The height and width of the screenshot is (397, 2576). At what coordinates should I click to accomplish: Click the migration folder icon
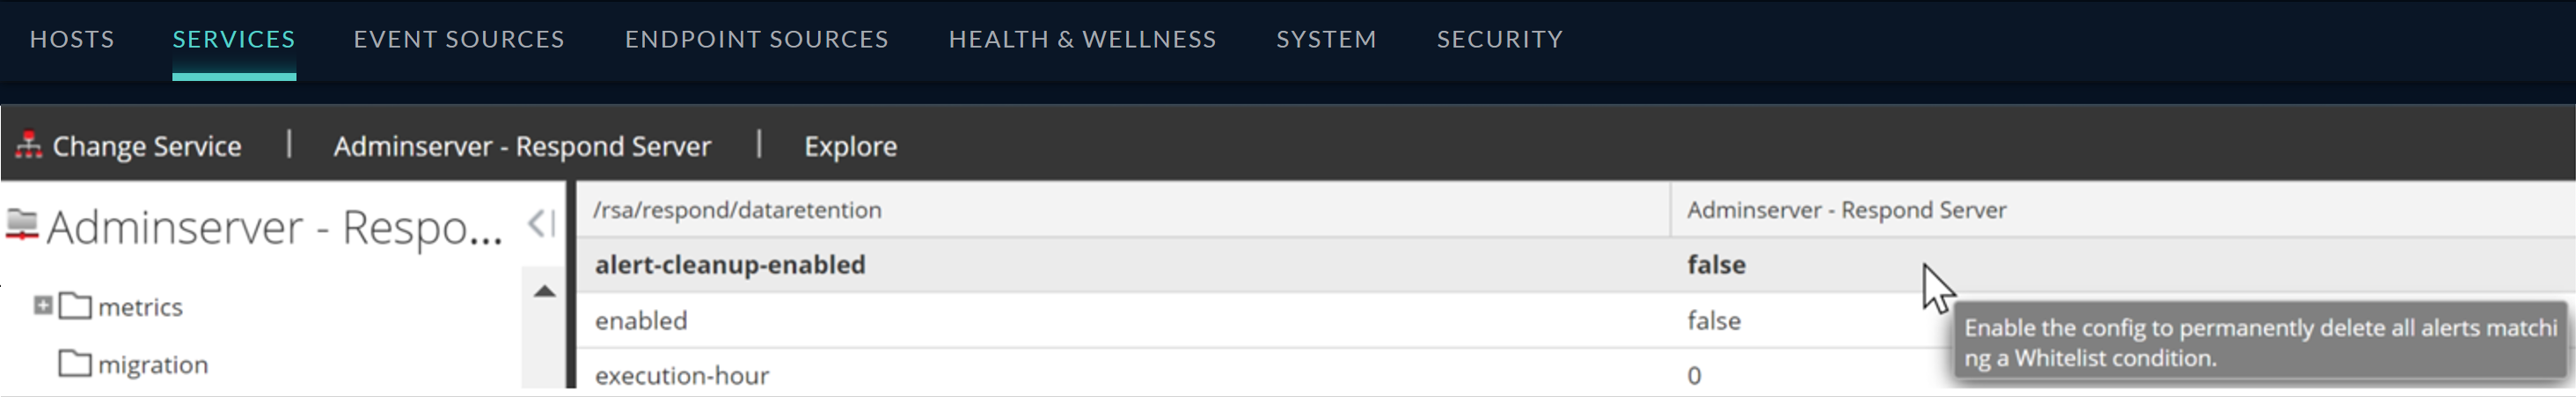75,363
